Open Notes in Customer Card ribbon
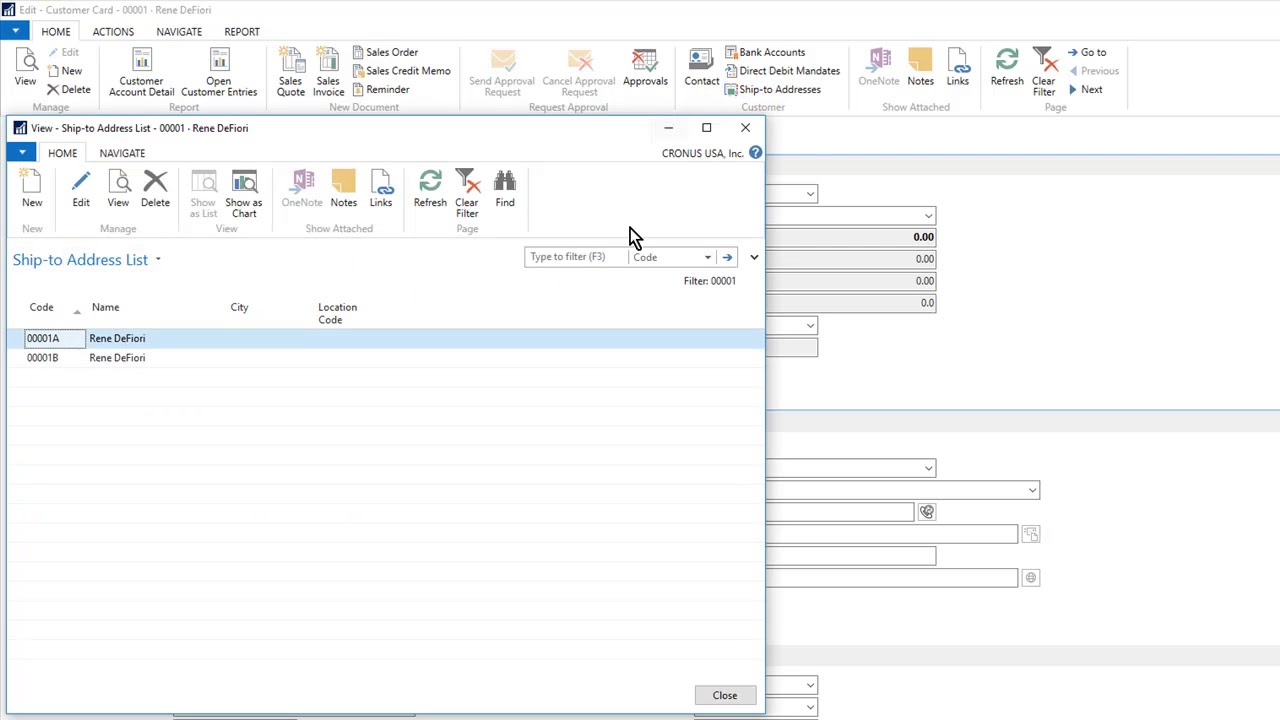The image size is (1280, 720). [920, 68]
